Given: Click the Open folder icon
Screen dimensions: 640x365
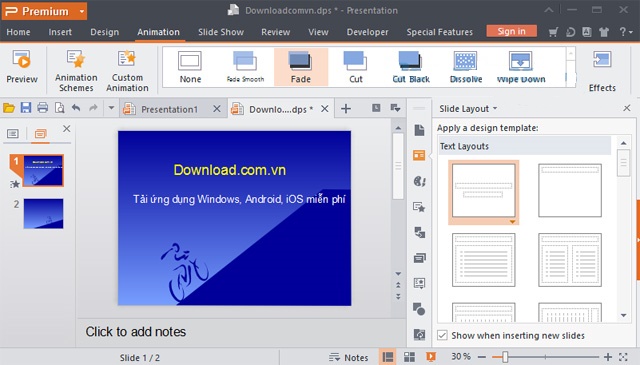Looking at the screenshot, I should tap(9, 108).
